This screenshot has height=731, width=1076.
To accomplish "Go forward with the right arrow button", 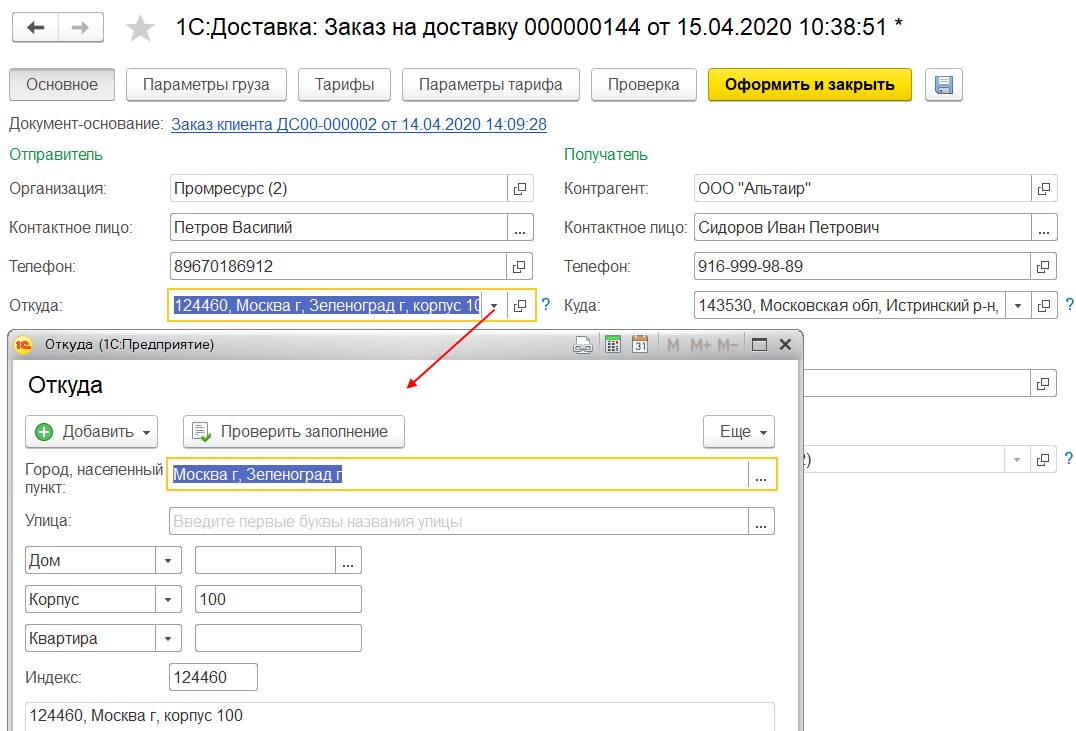I will click(x=81, y=27).
